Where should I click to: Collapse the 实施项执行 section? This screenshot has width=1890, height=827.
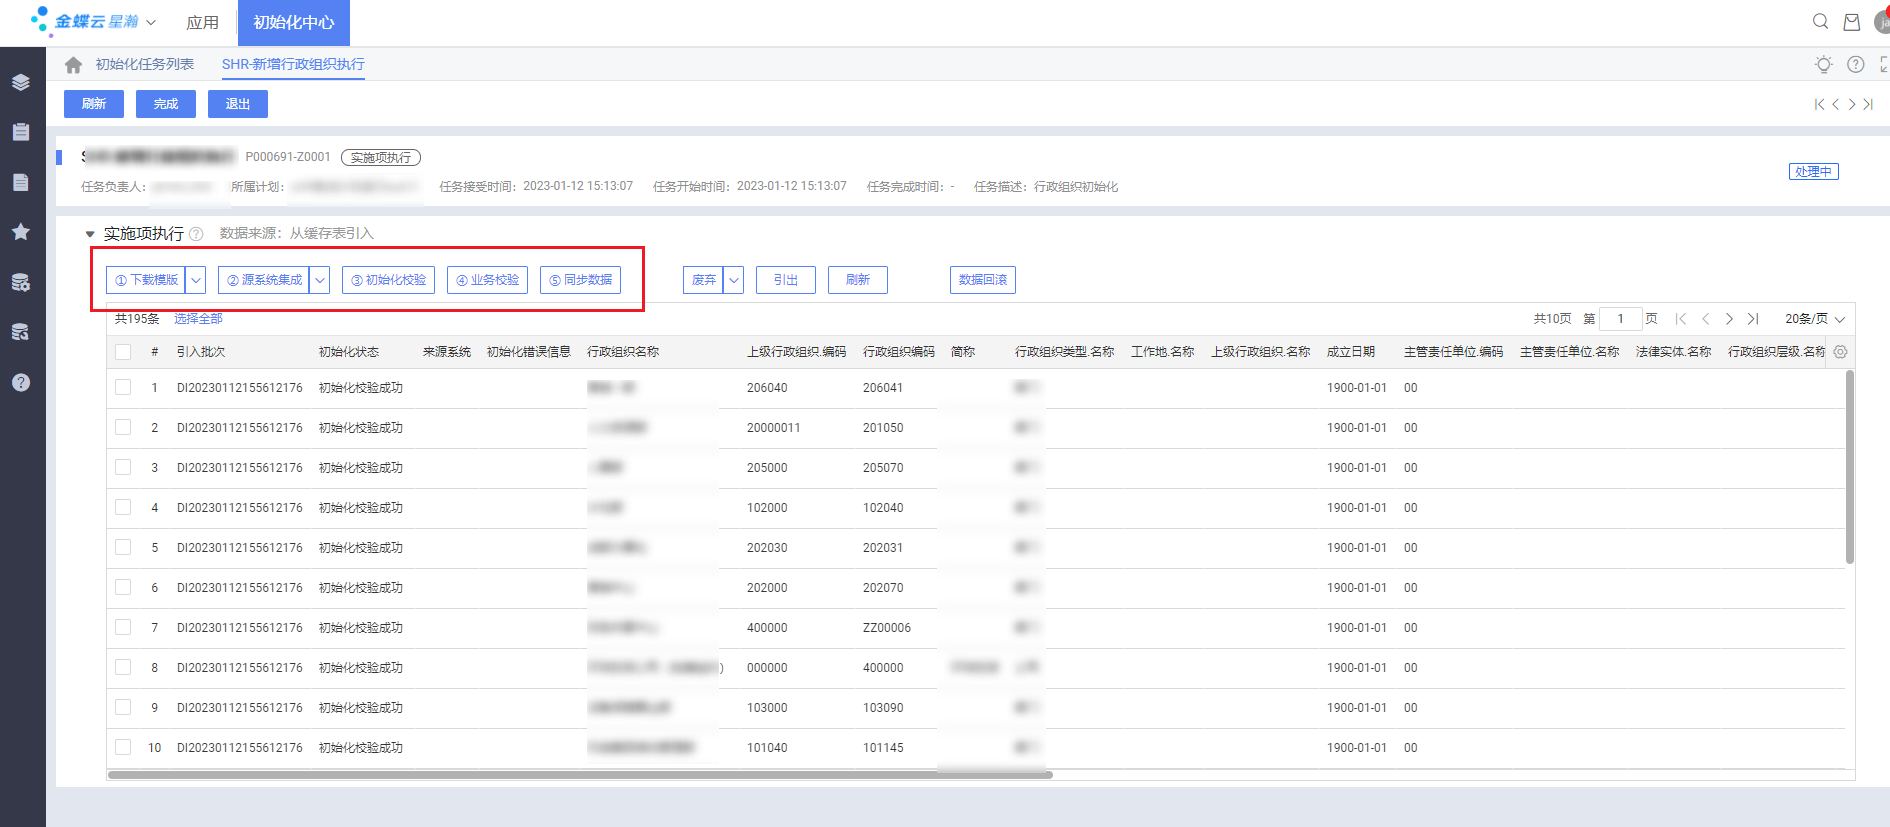pyautogui.click(x=90, y=234)
